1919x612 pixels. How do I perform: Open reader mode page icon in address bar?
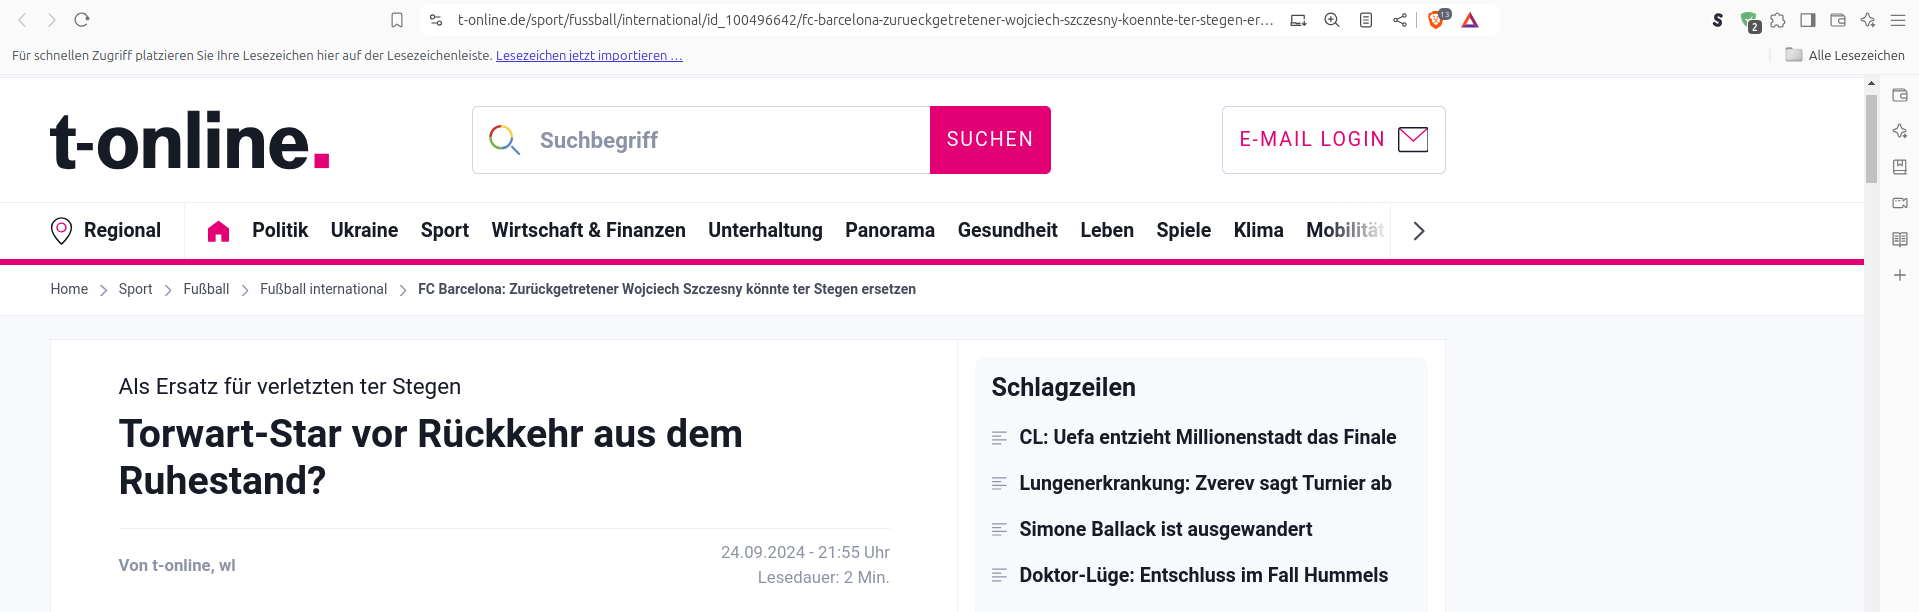[x=1366, y=20]
